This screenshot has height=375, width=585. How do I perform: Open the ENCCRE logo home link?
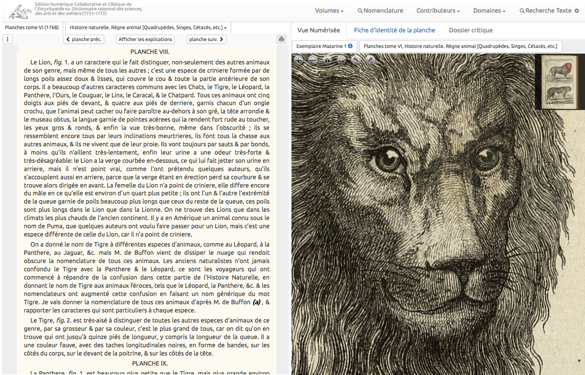coord(21,11)
